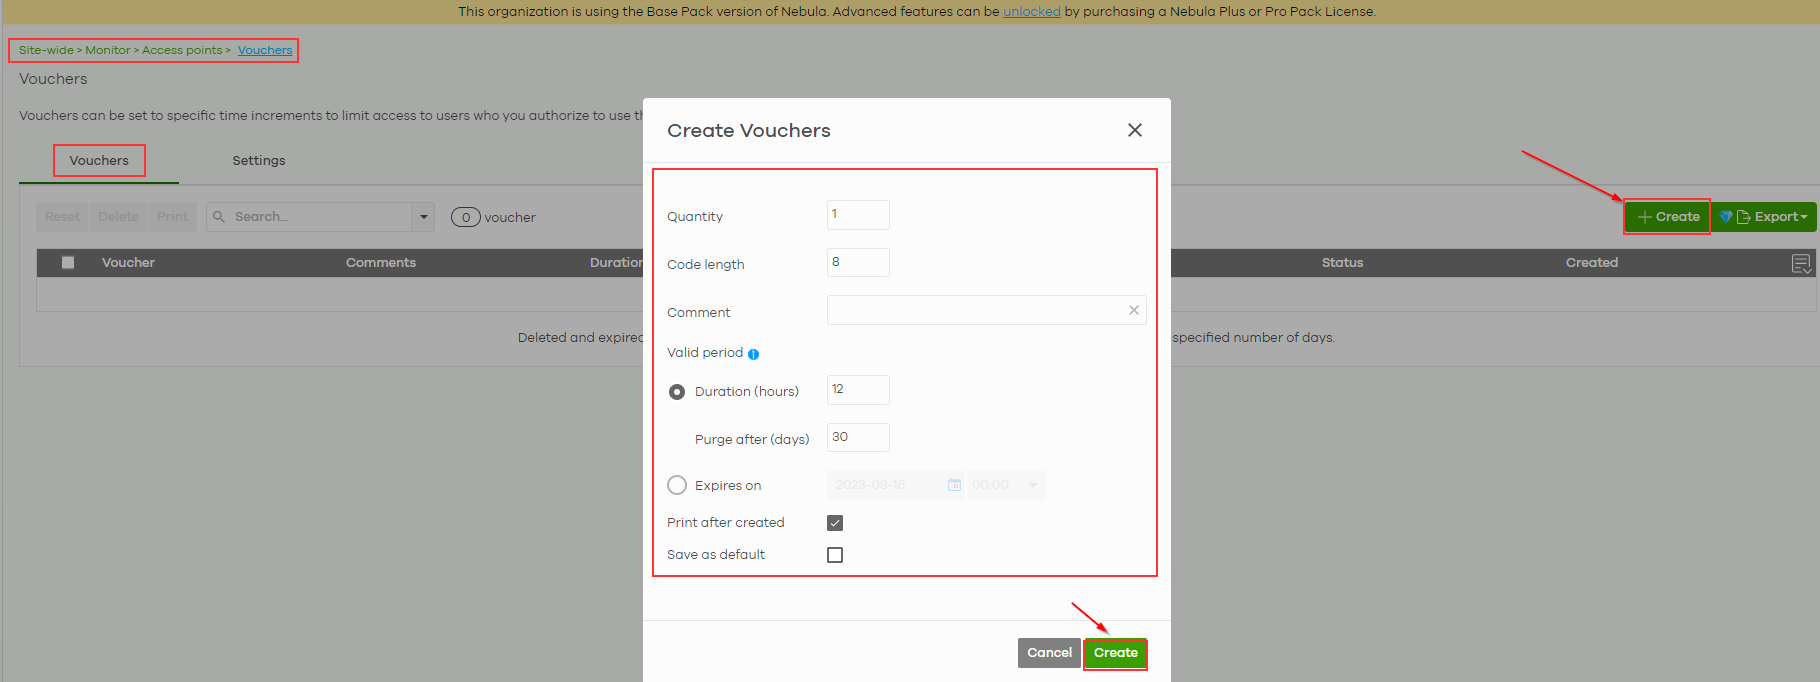The height and width of the screenshot is (682, 1820).
Task: Enable the Save as default checkbox
Action: point(835,555)
